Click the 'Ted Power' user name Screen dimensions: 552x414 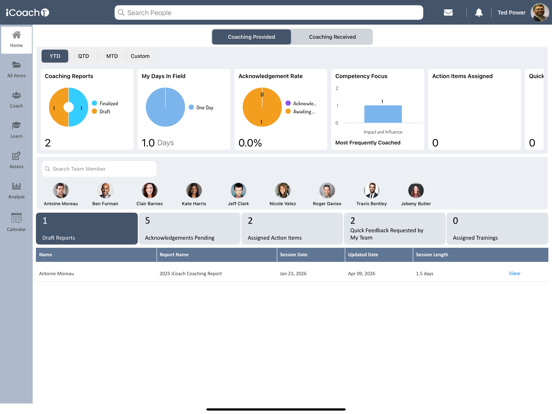tap(511, 13)
